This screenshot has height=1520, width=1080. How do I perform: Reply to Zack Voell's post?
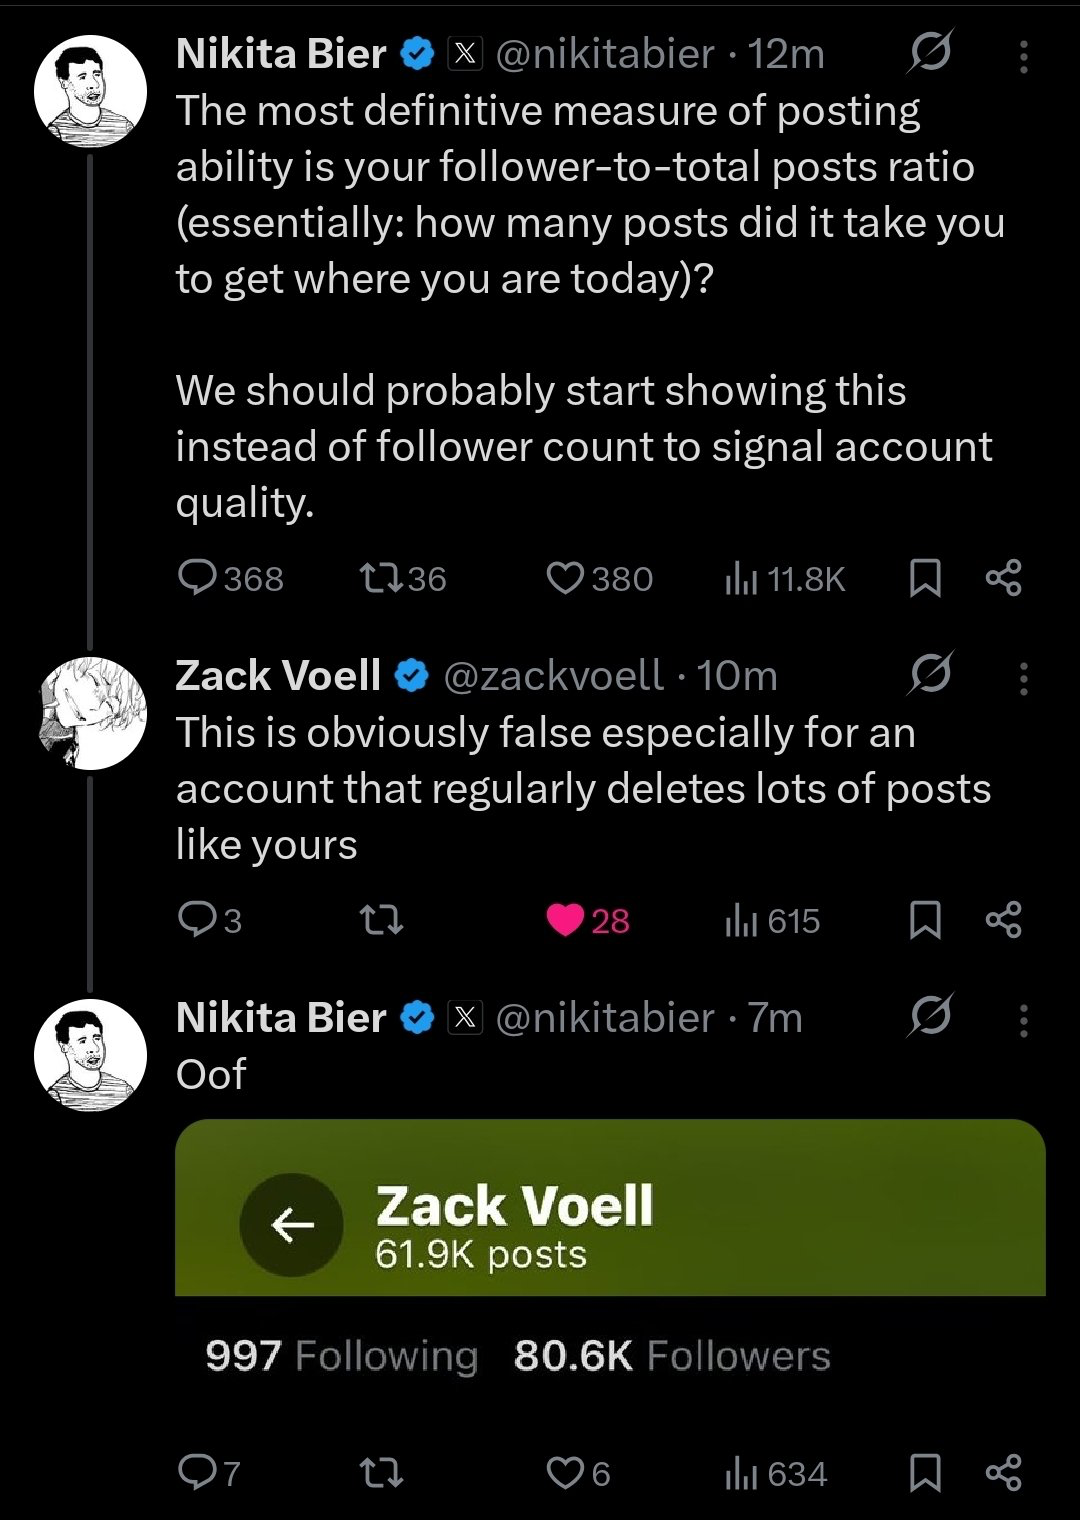[197, 920]
